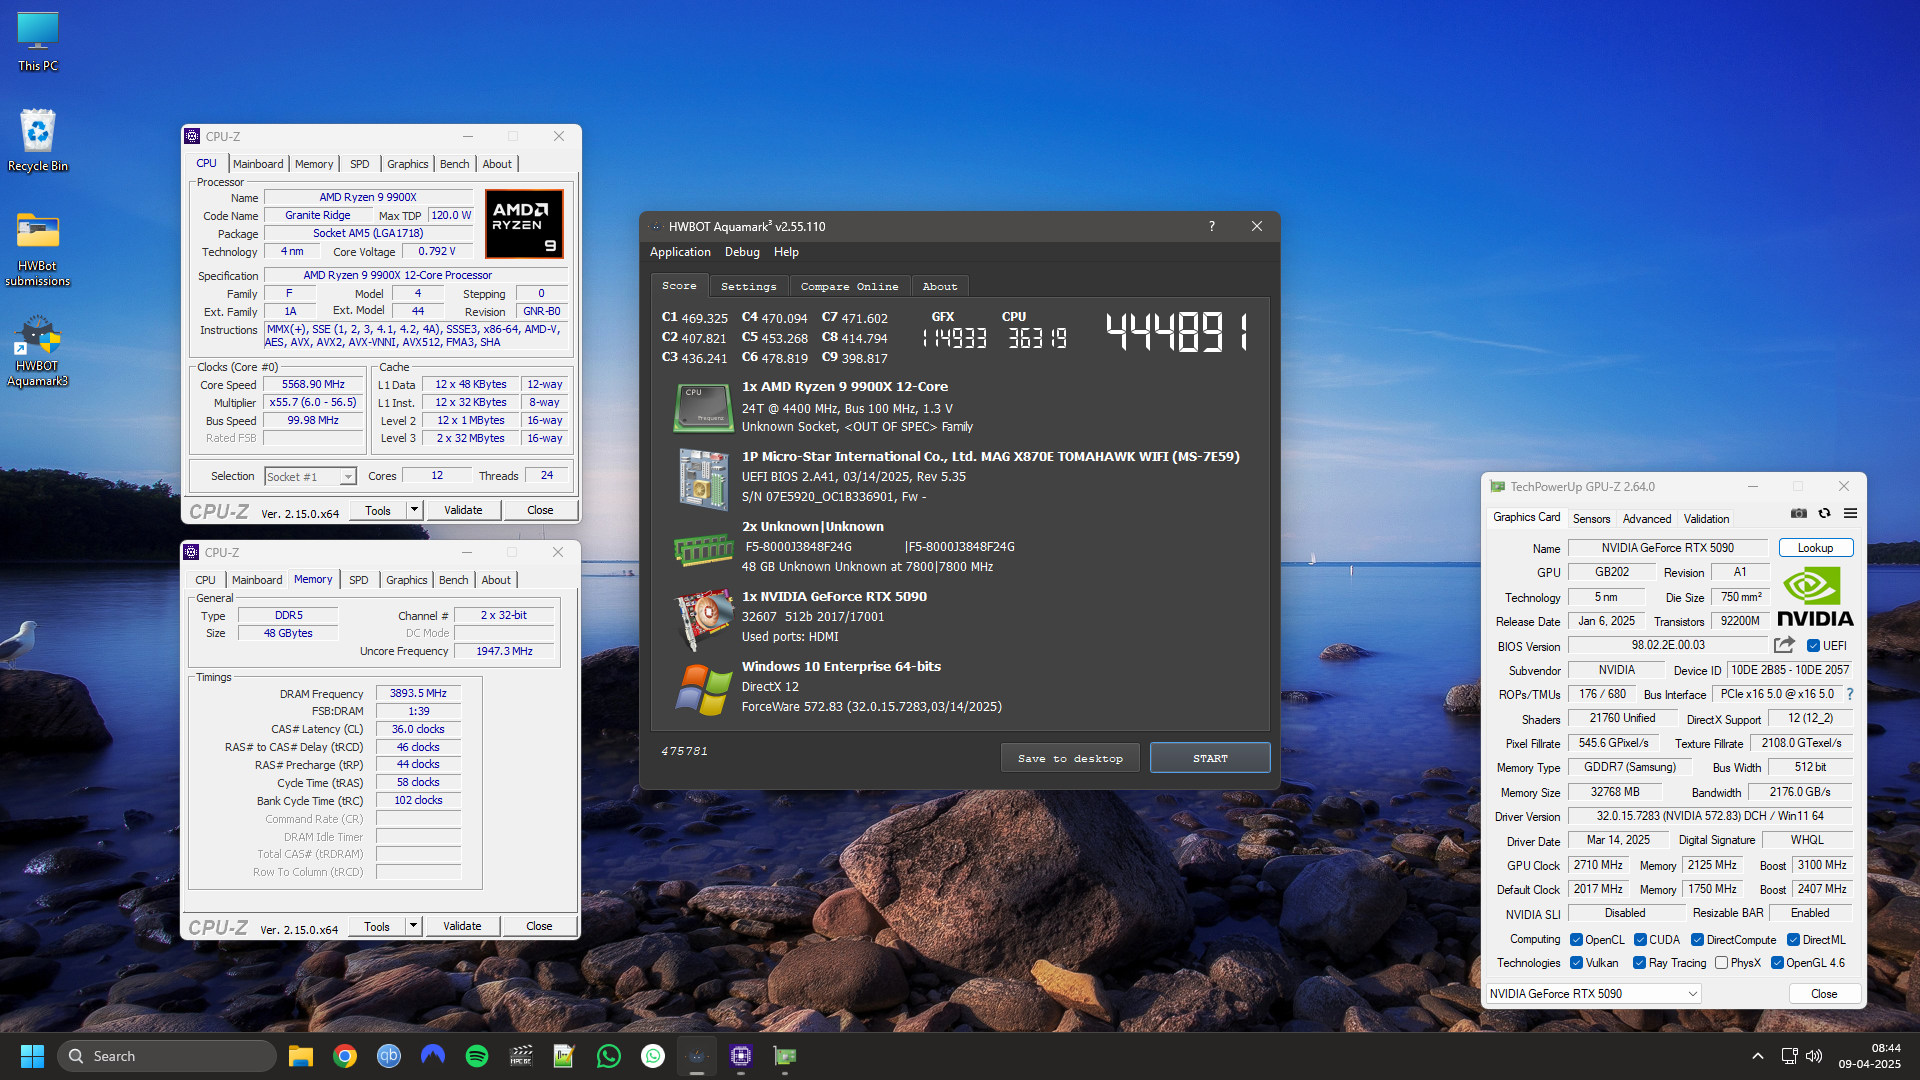Click the graphics card icon in Aquamark
This screenshot has height=1080, width=1920.
click(x=703, y=619)
